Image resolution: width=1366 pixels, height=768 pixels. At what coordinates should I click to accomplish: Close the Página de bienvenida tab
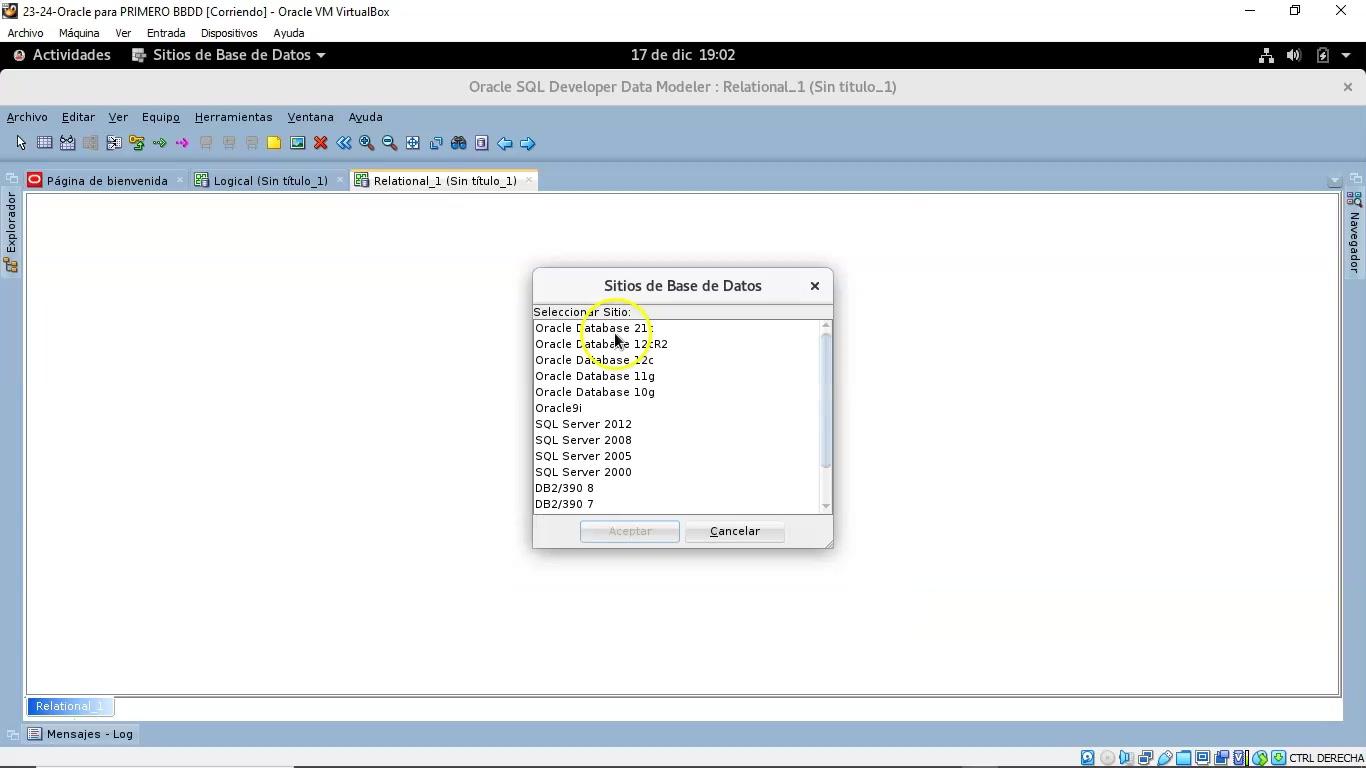click(x=180, y=180)
